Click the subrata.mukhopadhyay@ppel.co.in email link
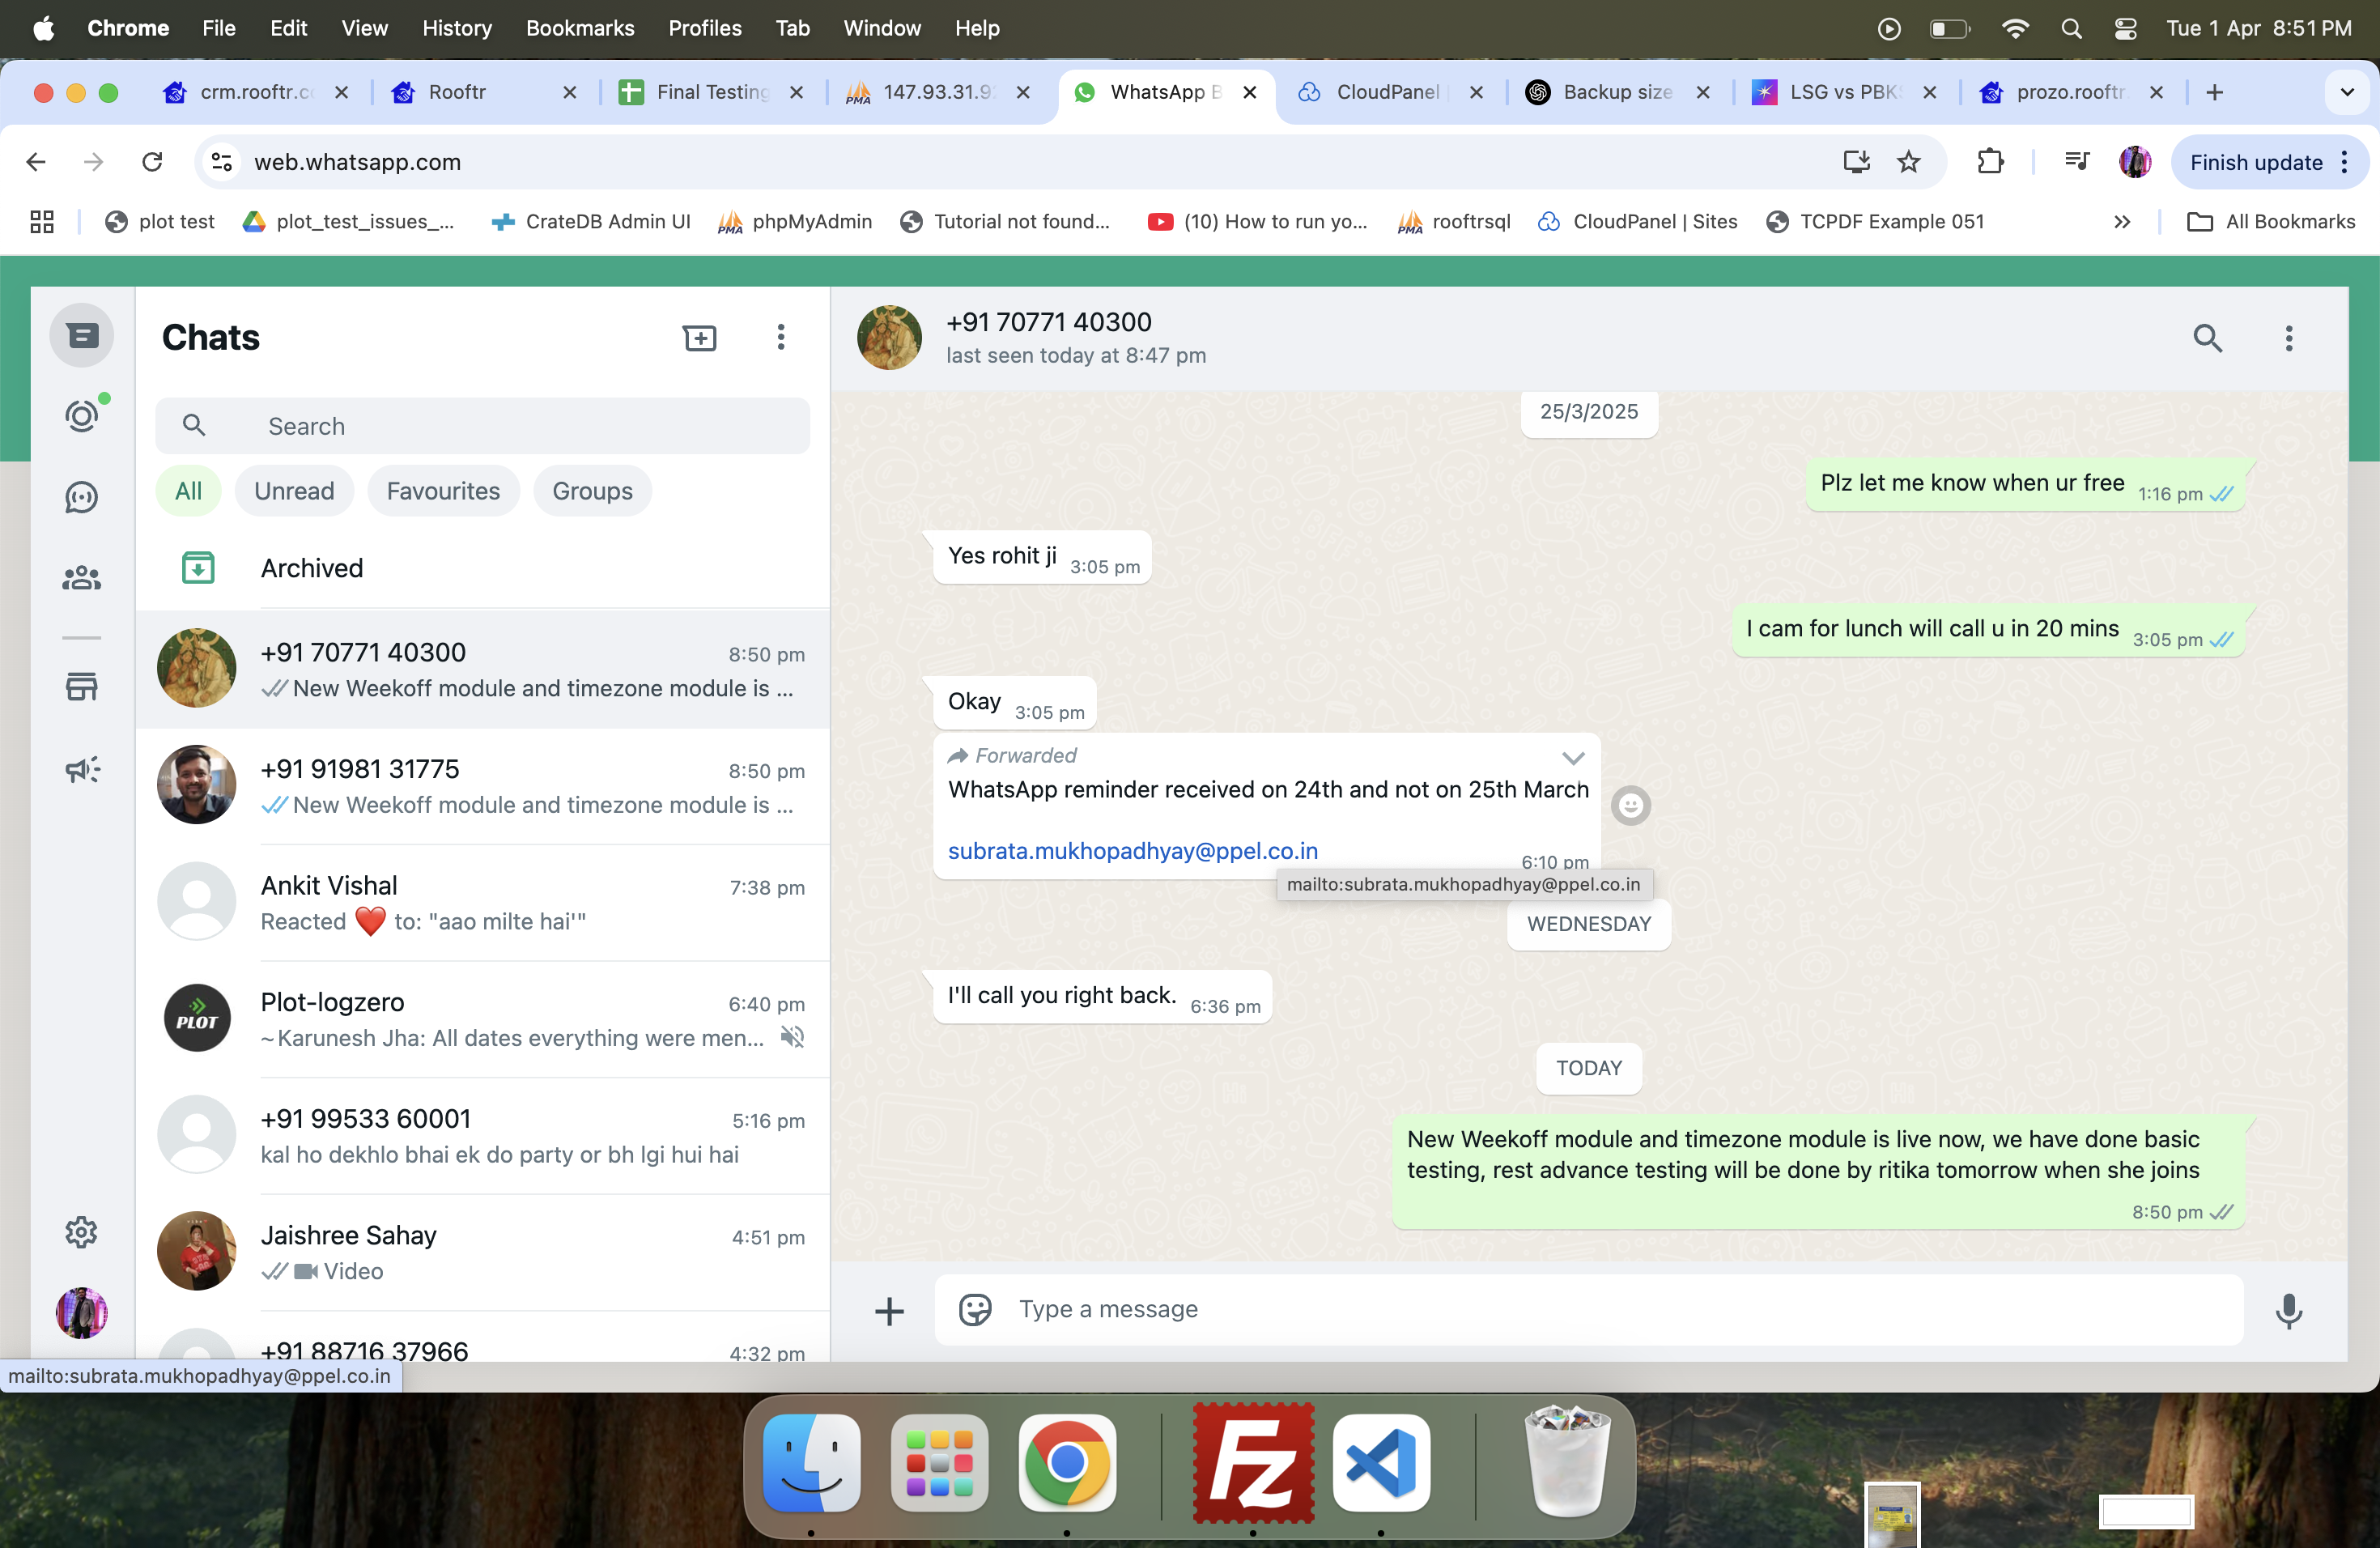This screenshot has width=2380, height=1548. pos(1132,851)
